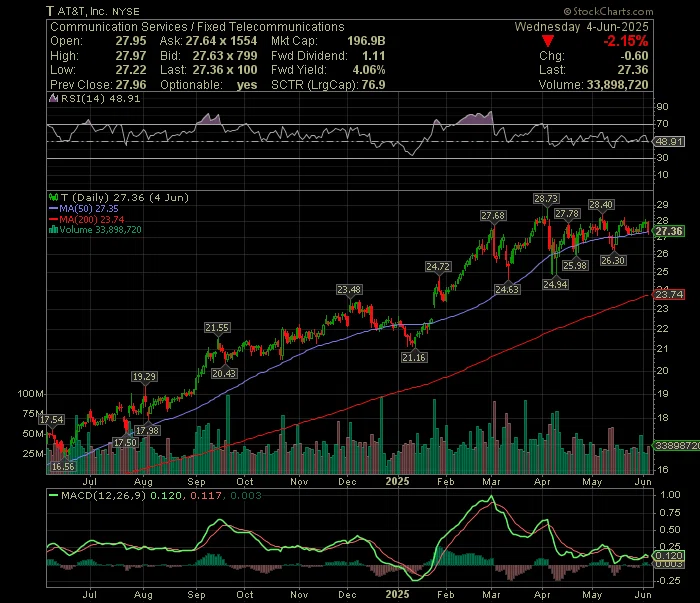Click the 17.50 low price label
The width and height of the screenshot is (700, 603).
pos(125,443)
